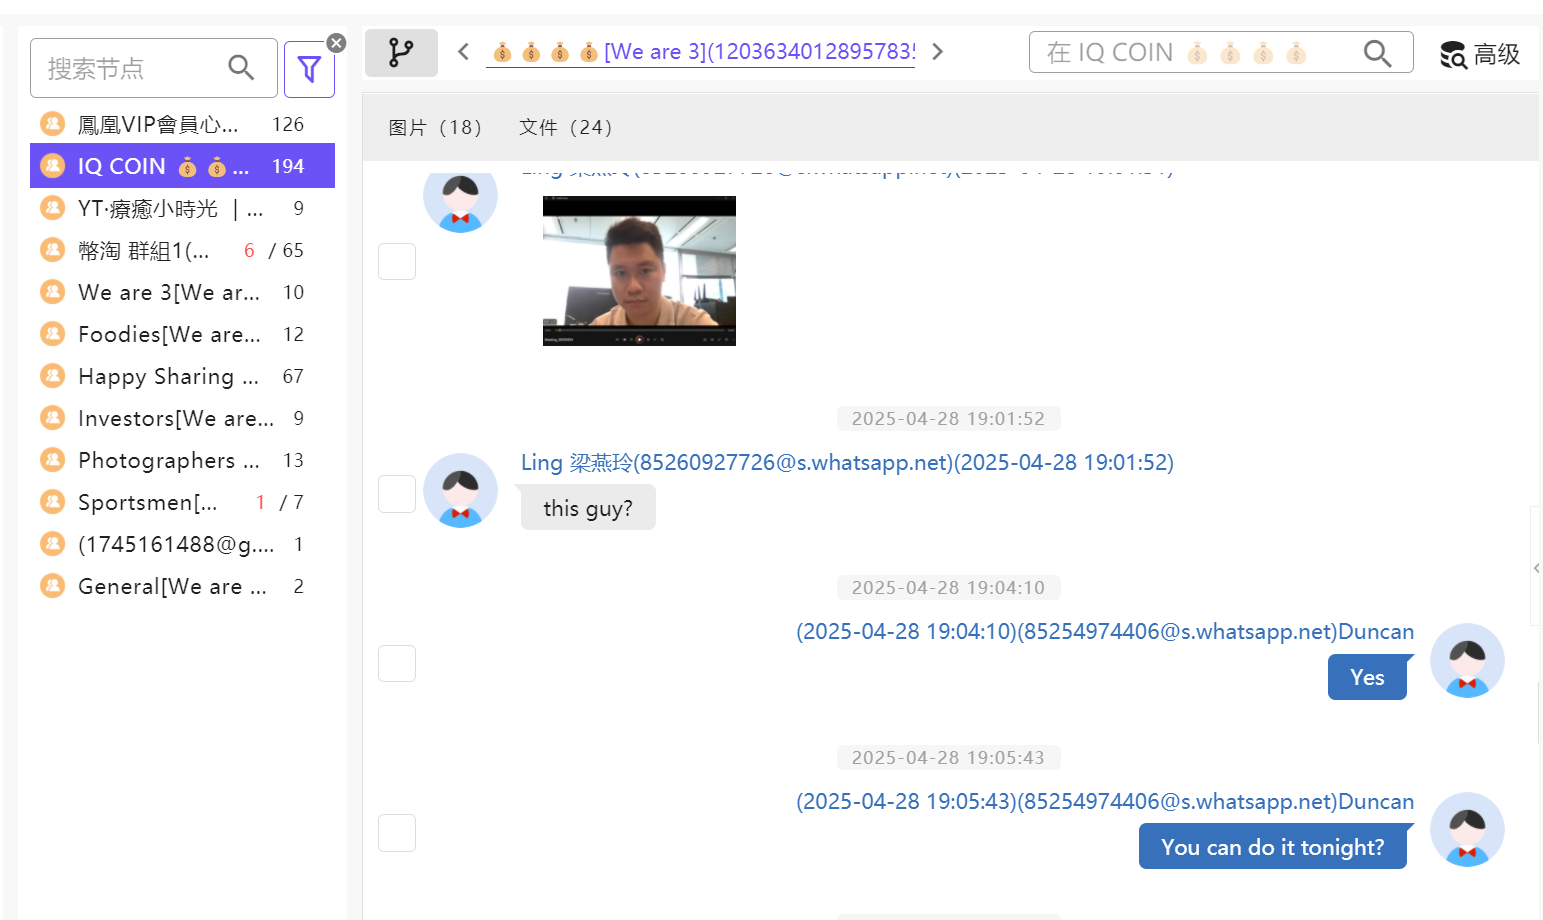This screenshot has width=1543, height=920.
Task: Go to next chat with right chevron
Action: (x=938, y=52)
